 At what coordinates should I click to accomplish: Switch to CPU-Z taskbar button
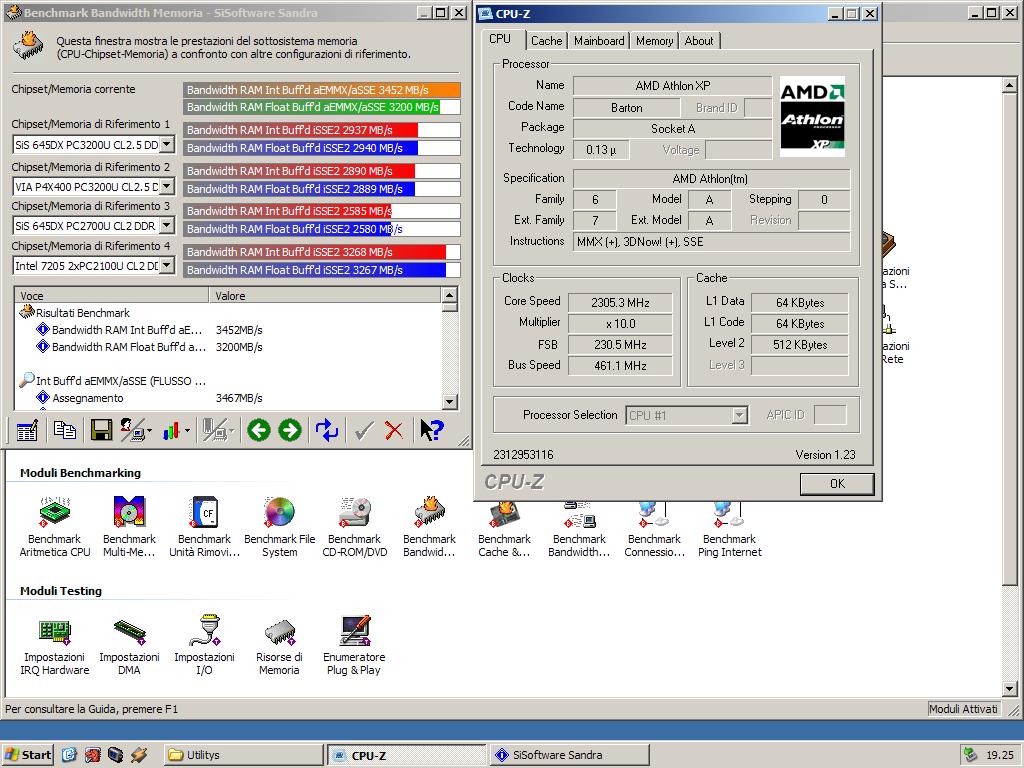pyautogui.click(x=407, y=755)
